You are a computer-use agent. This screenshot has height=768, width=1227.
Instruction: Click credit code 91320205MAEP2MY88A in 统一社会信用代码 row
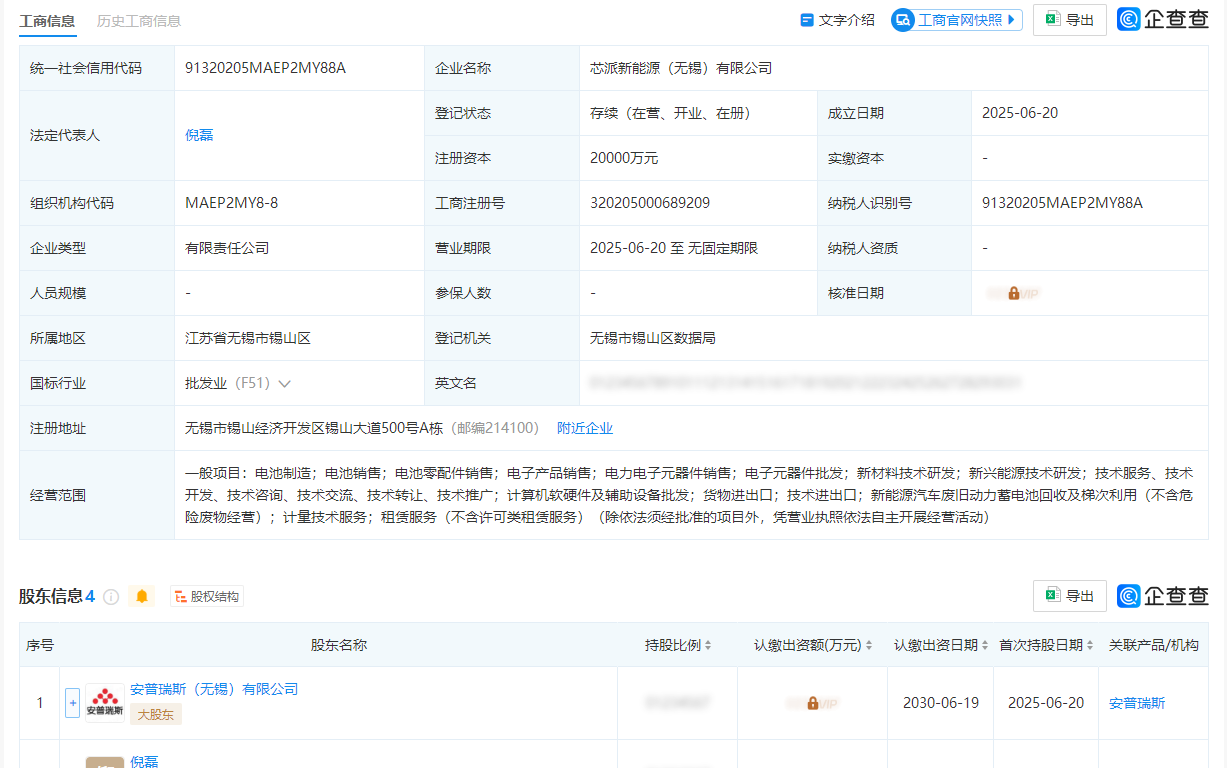pyautogui.click(x=266, y=68)
